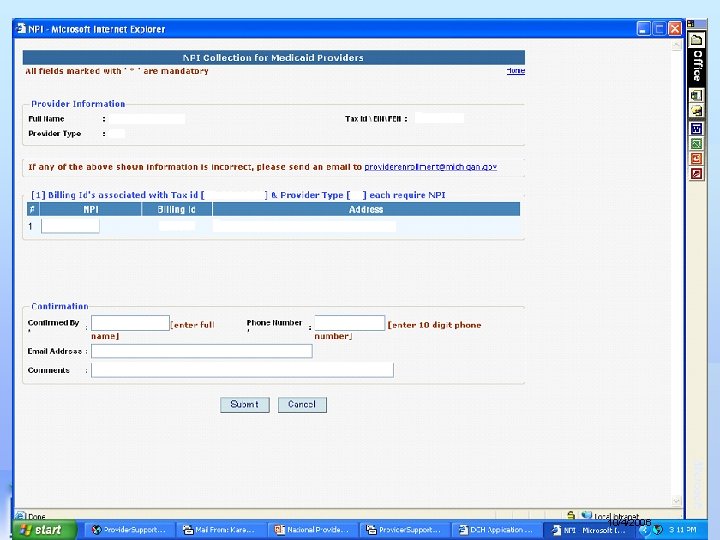Open the Windows Start menu
The height and width of the screenshot is (540, 720).
[44, 530]
